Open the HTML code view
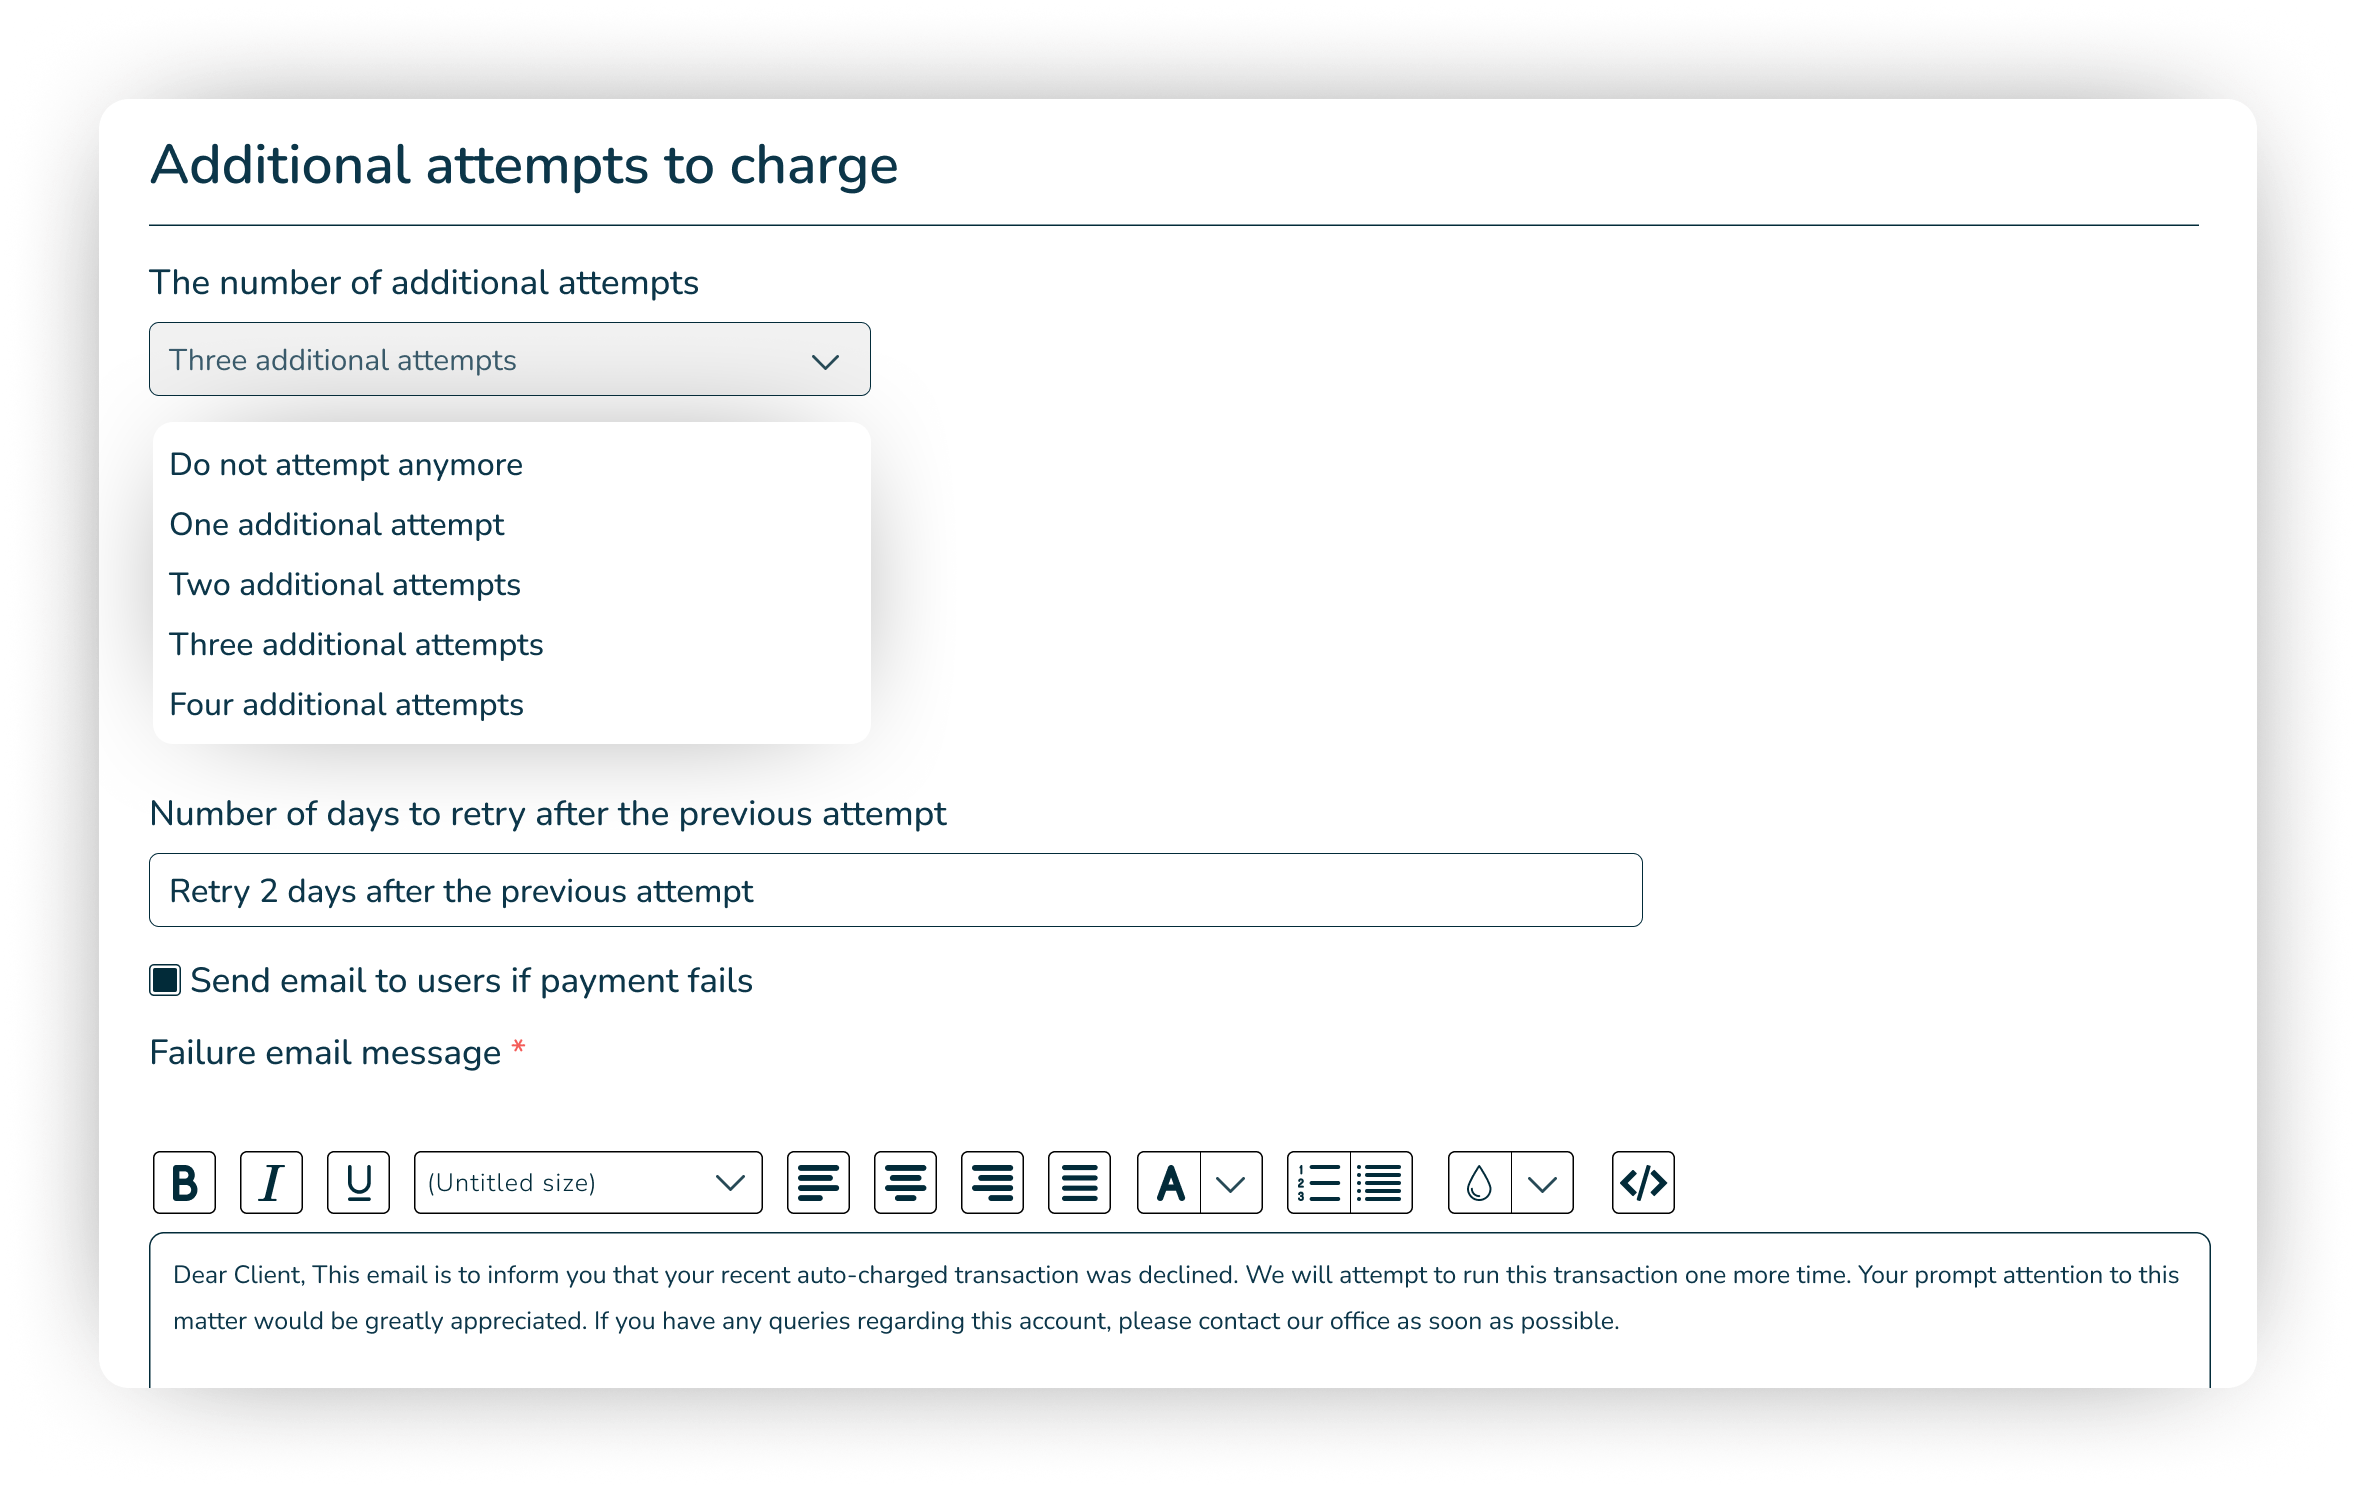Screen dimensions: 2356x1487 (1642, 1183)
